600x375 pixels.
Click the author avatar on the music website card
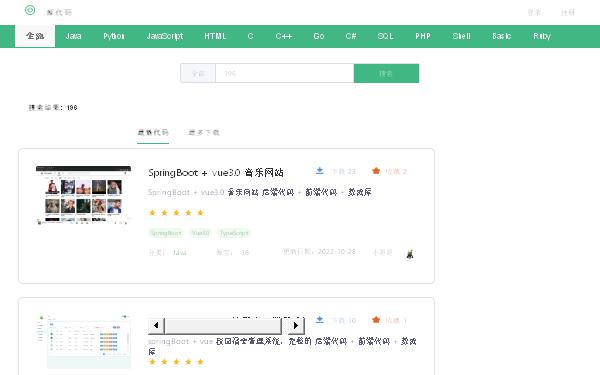point(410,254)
